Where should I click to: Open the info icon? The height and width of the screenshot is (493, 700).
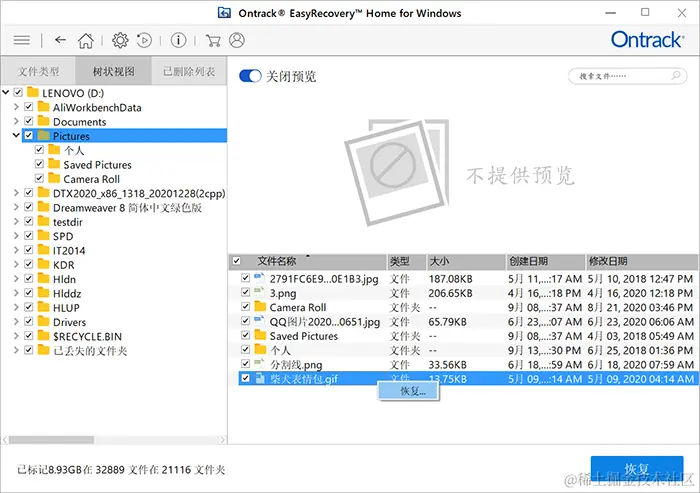[178, 40]
